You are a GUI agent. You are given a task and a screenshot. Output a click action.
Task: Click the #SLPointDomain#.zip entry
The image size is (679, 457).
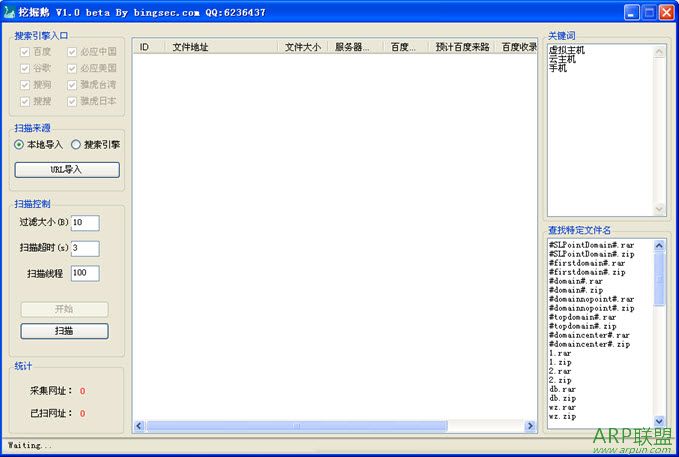click(592, 254)
